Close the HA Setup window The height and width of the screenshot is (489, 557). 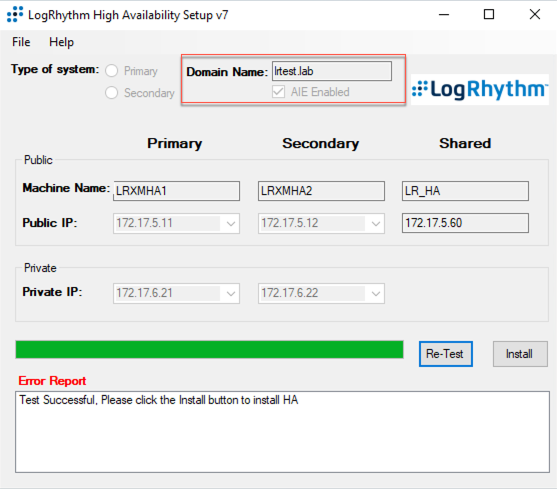click(535, 15)
